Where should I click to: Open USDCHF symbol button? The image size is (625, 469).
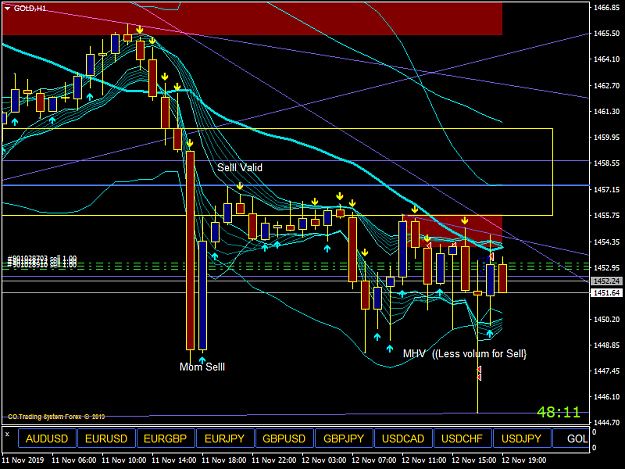coord(462,438)
